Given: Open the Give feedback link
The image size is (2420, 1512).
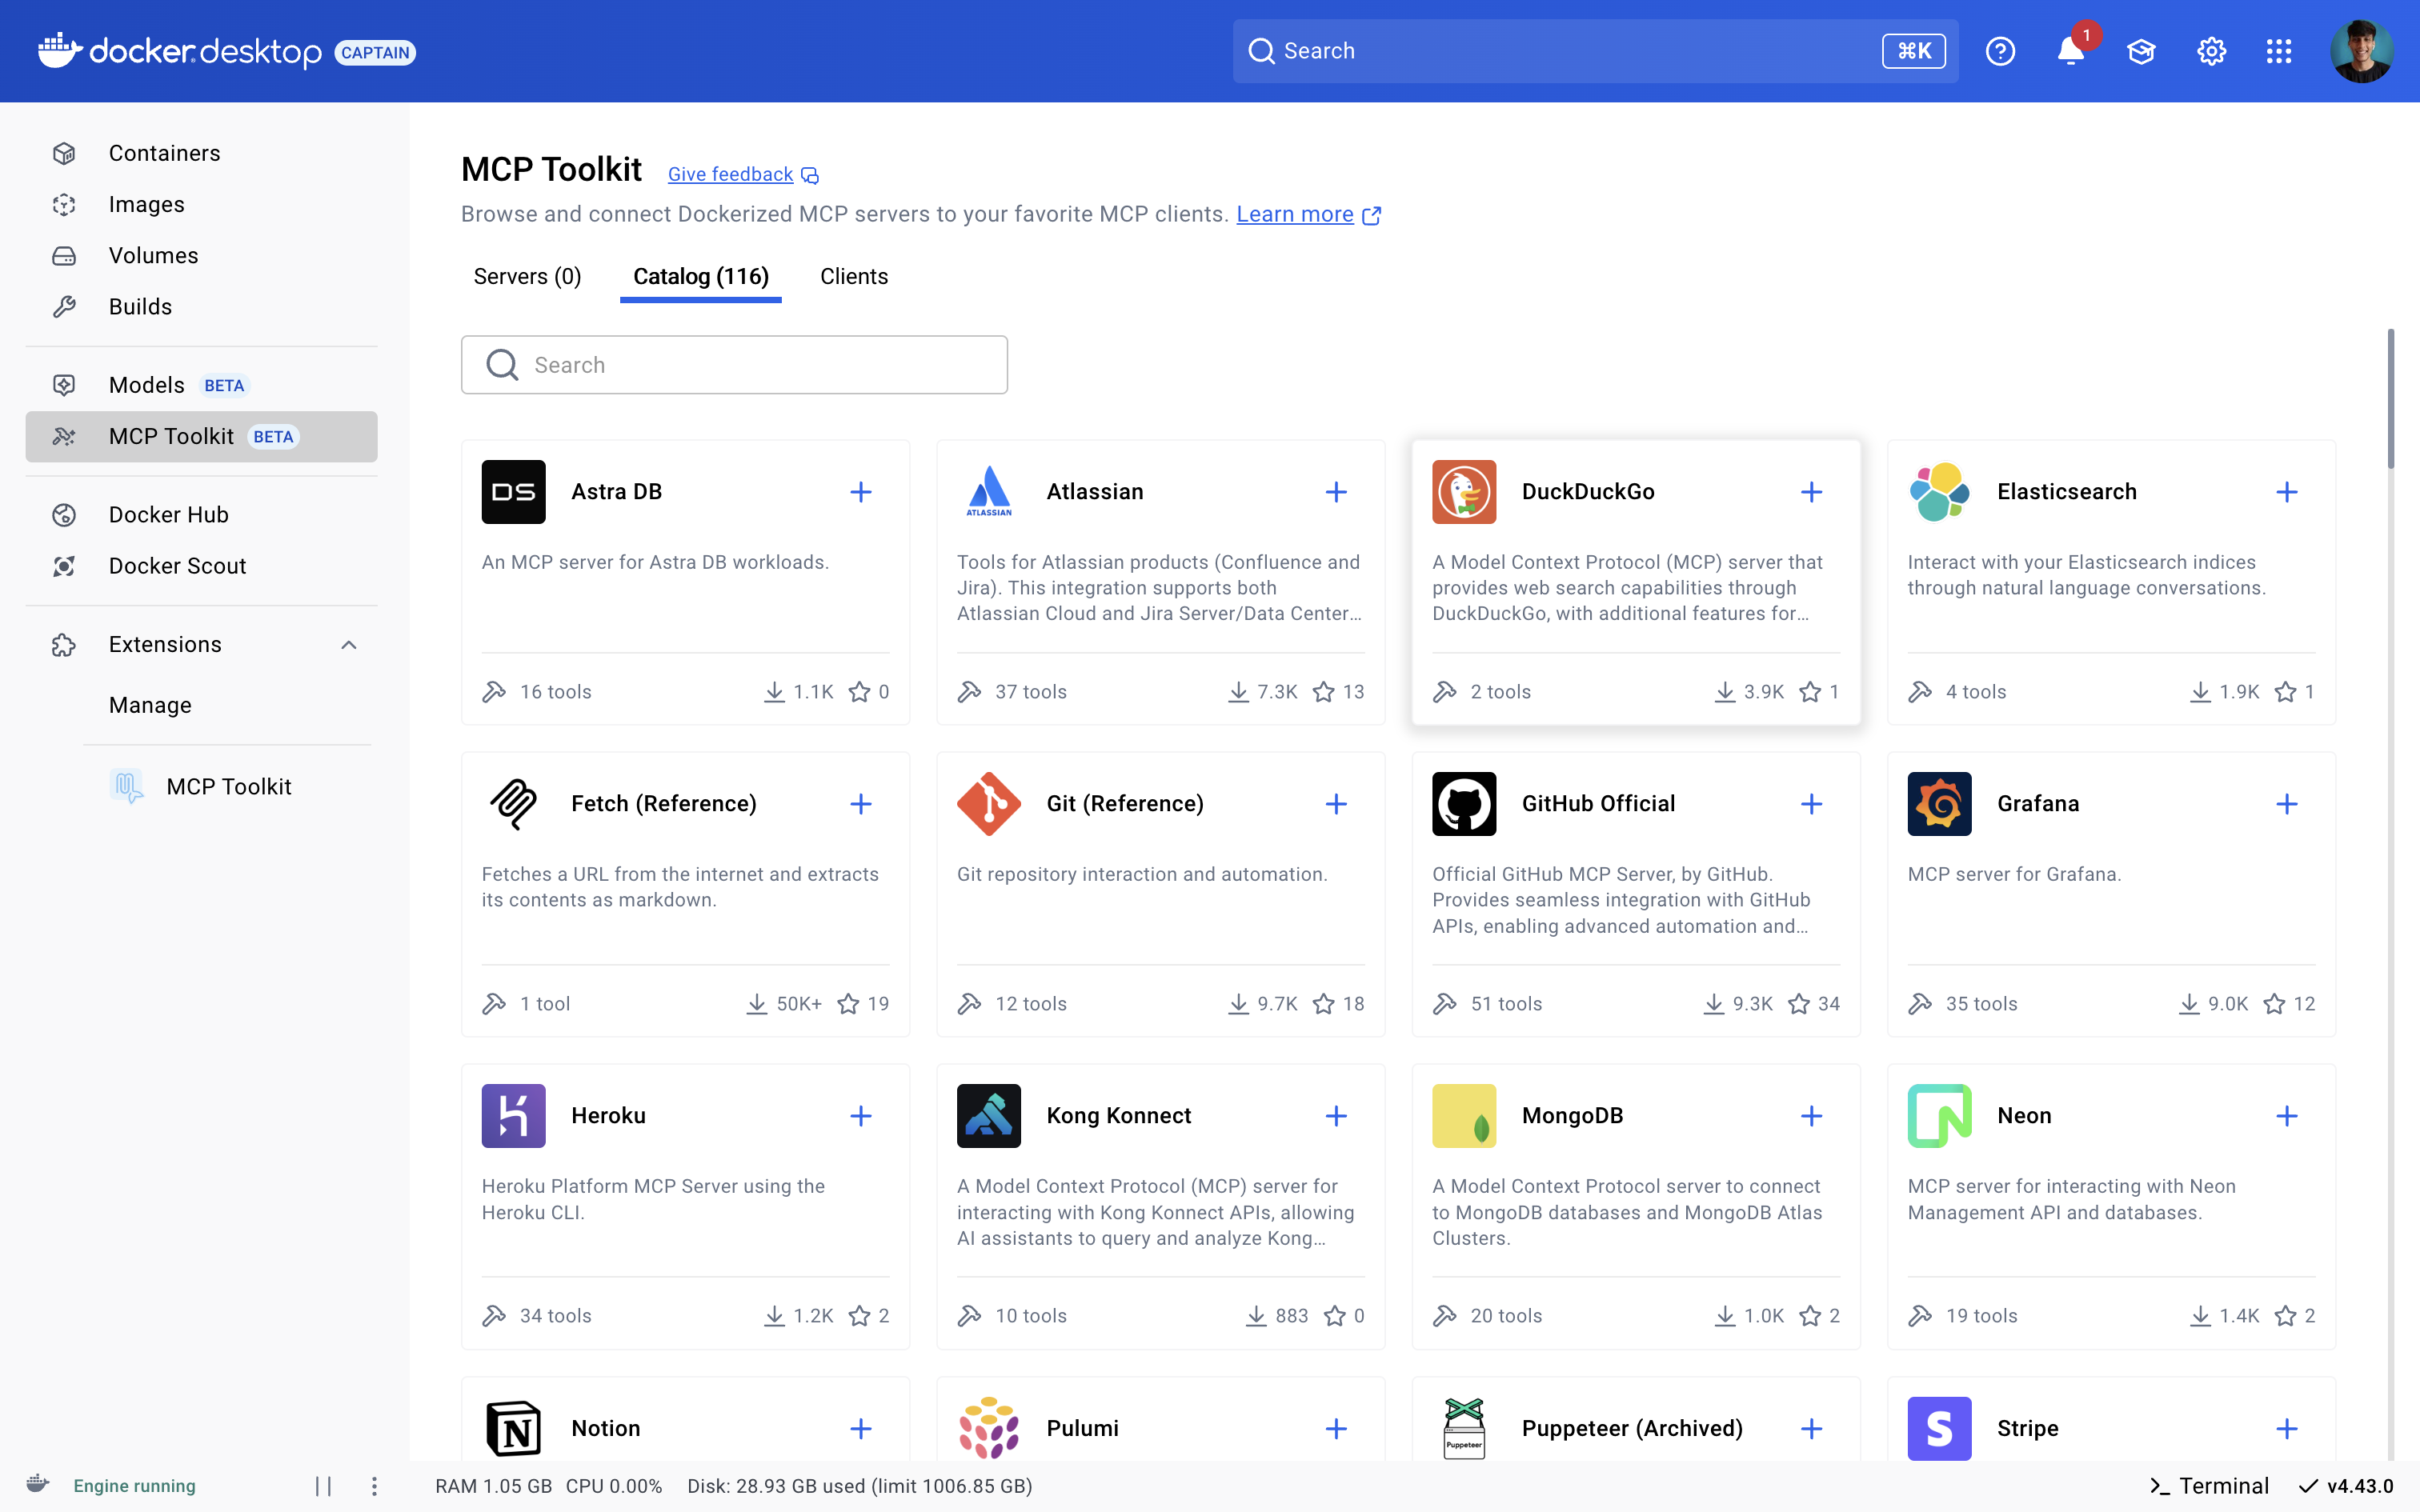Looking at the screenshot, I should click(x=730, y=175).
